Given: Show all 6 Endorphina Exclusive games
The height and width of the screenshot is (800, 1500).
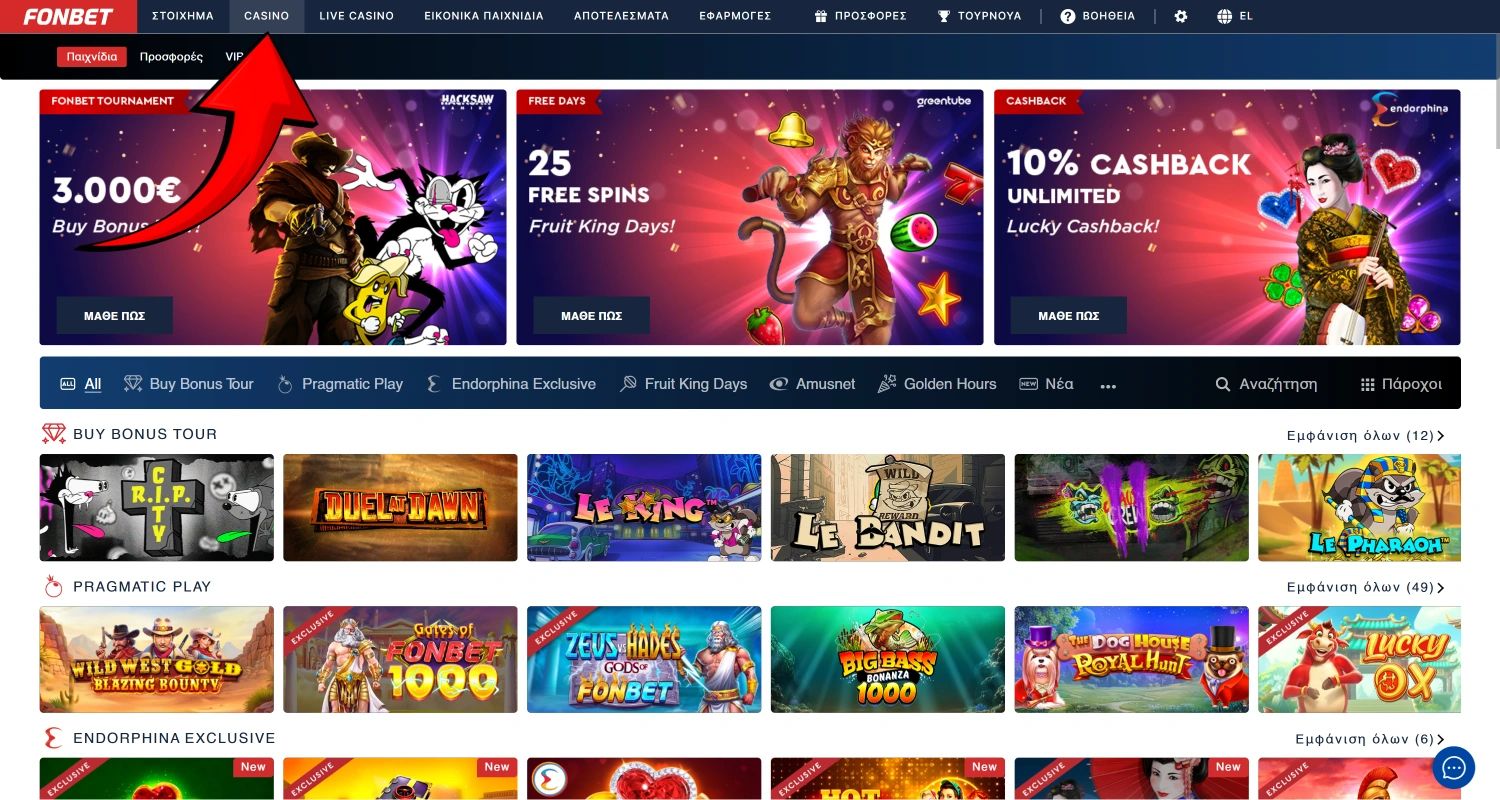Looking at the screenshot, I should pos(1369,739).
